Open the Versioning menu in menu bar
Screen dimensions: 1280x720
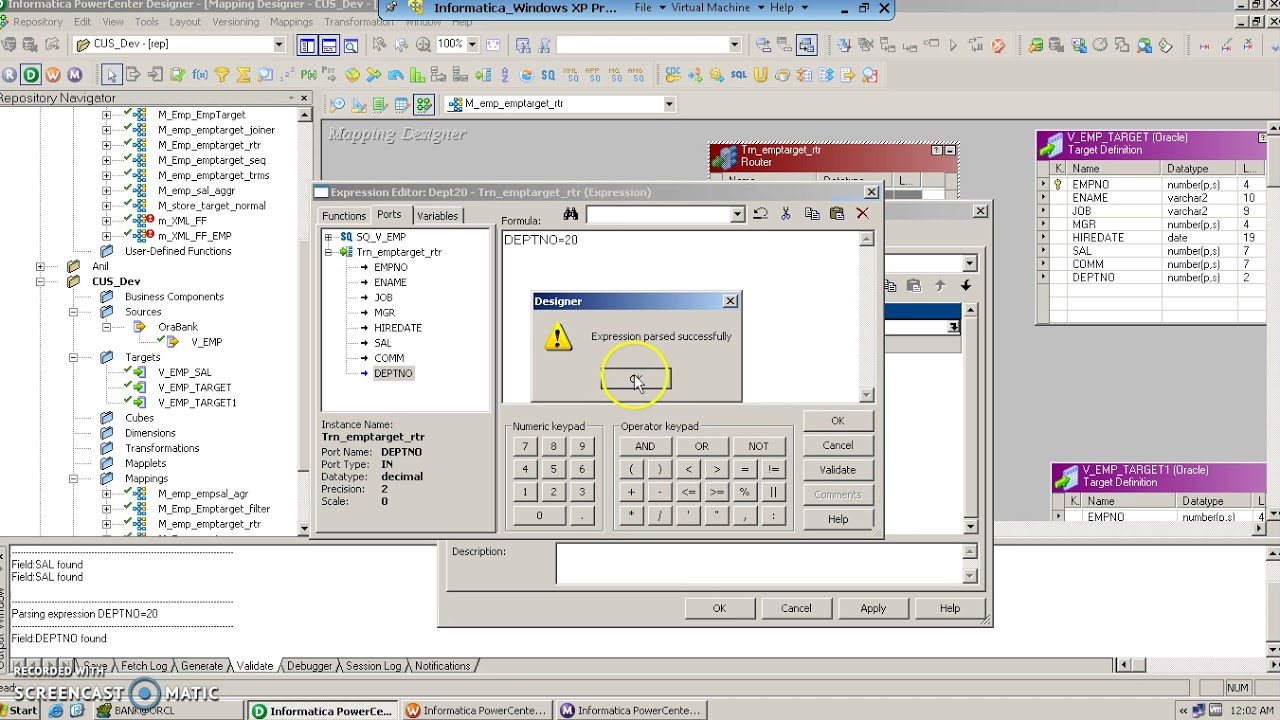pos(235,22)
